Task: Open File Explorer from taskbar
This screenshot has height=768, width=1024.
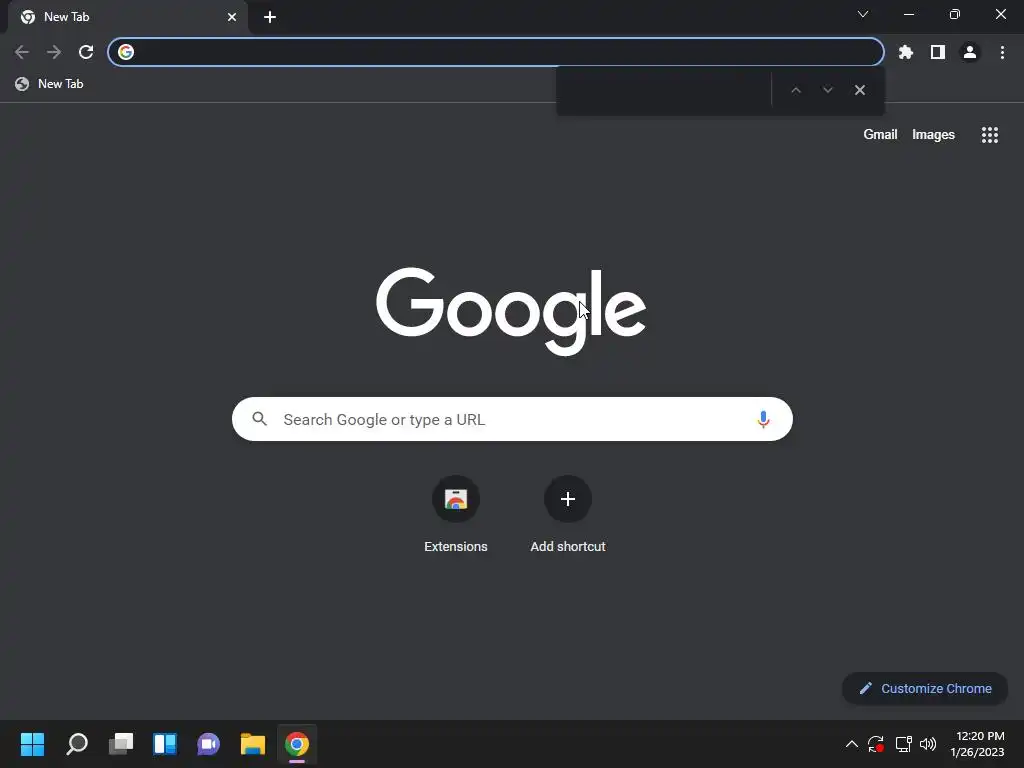Action: [x=253, y=744]
